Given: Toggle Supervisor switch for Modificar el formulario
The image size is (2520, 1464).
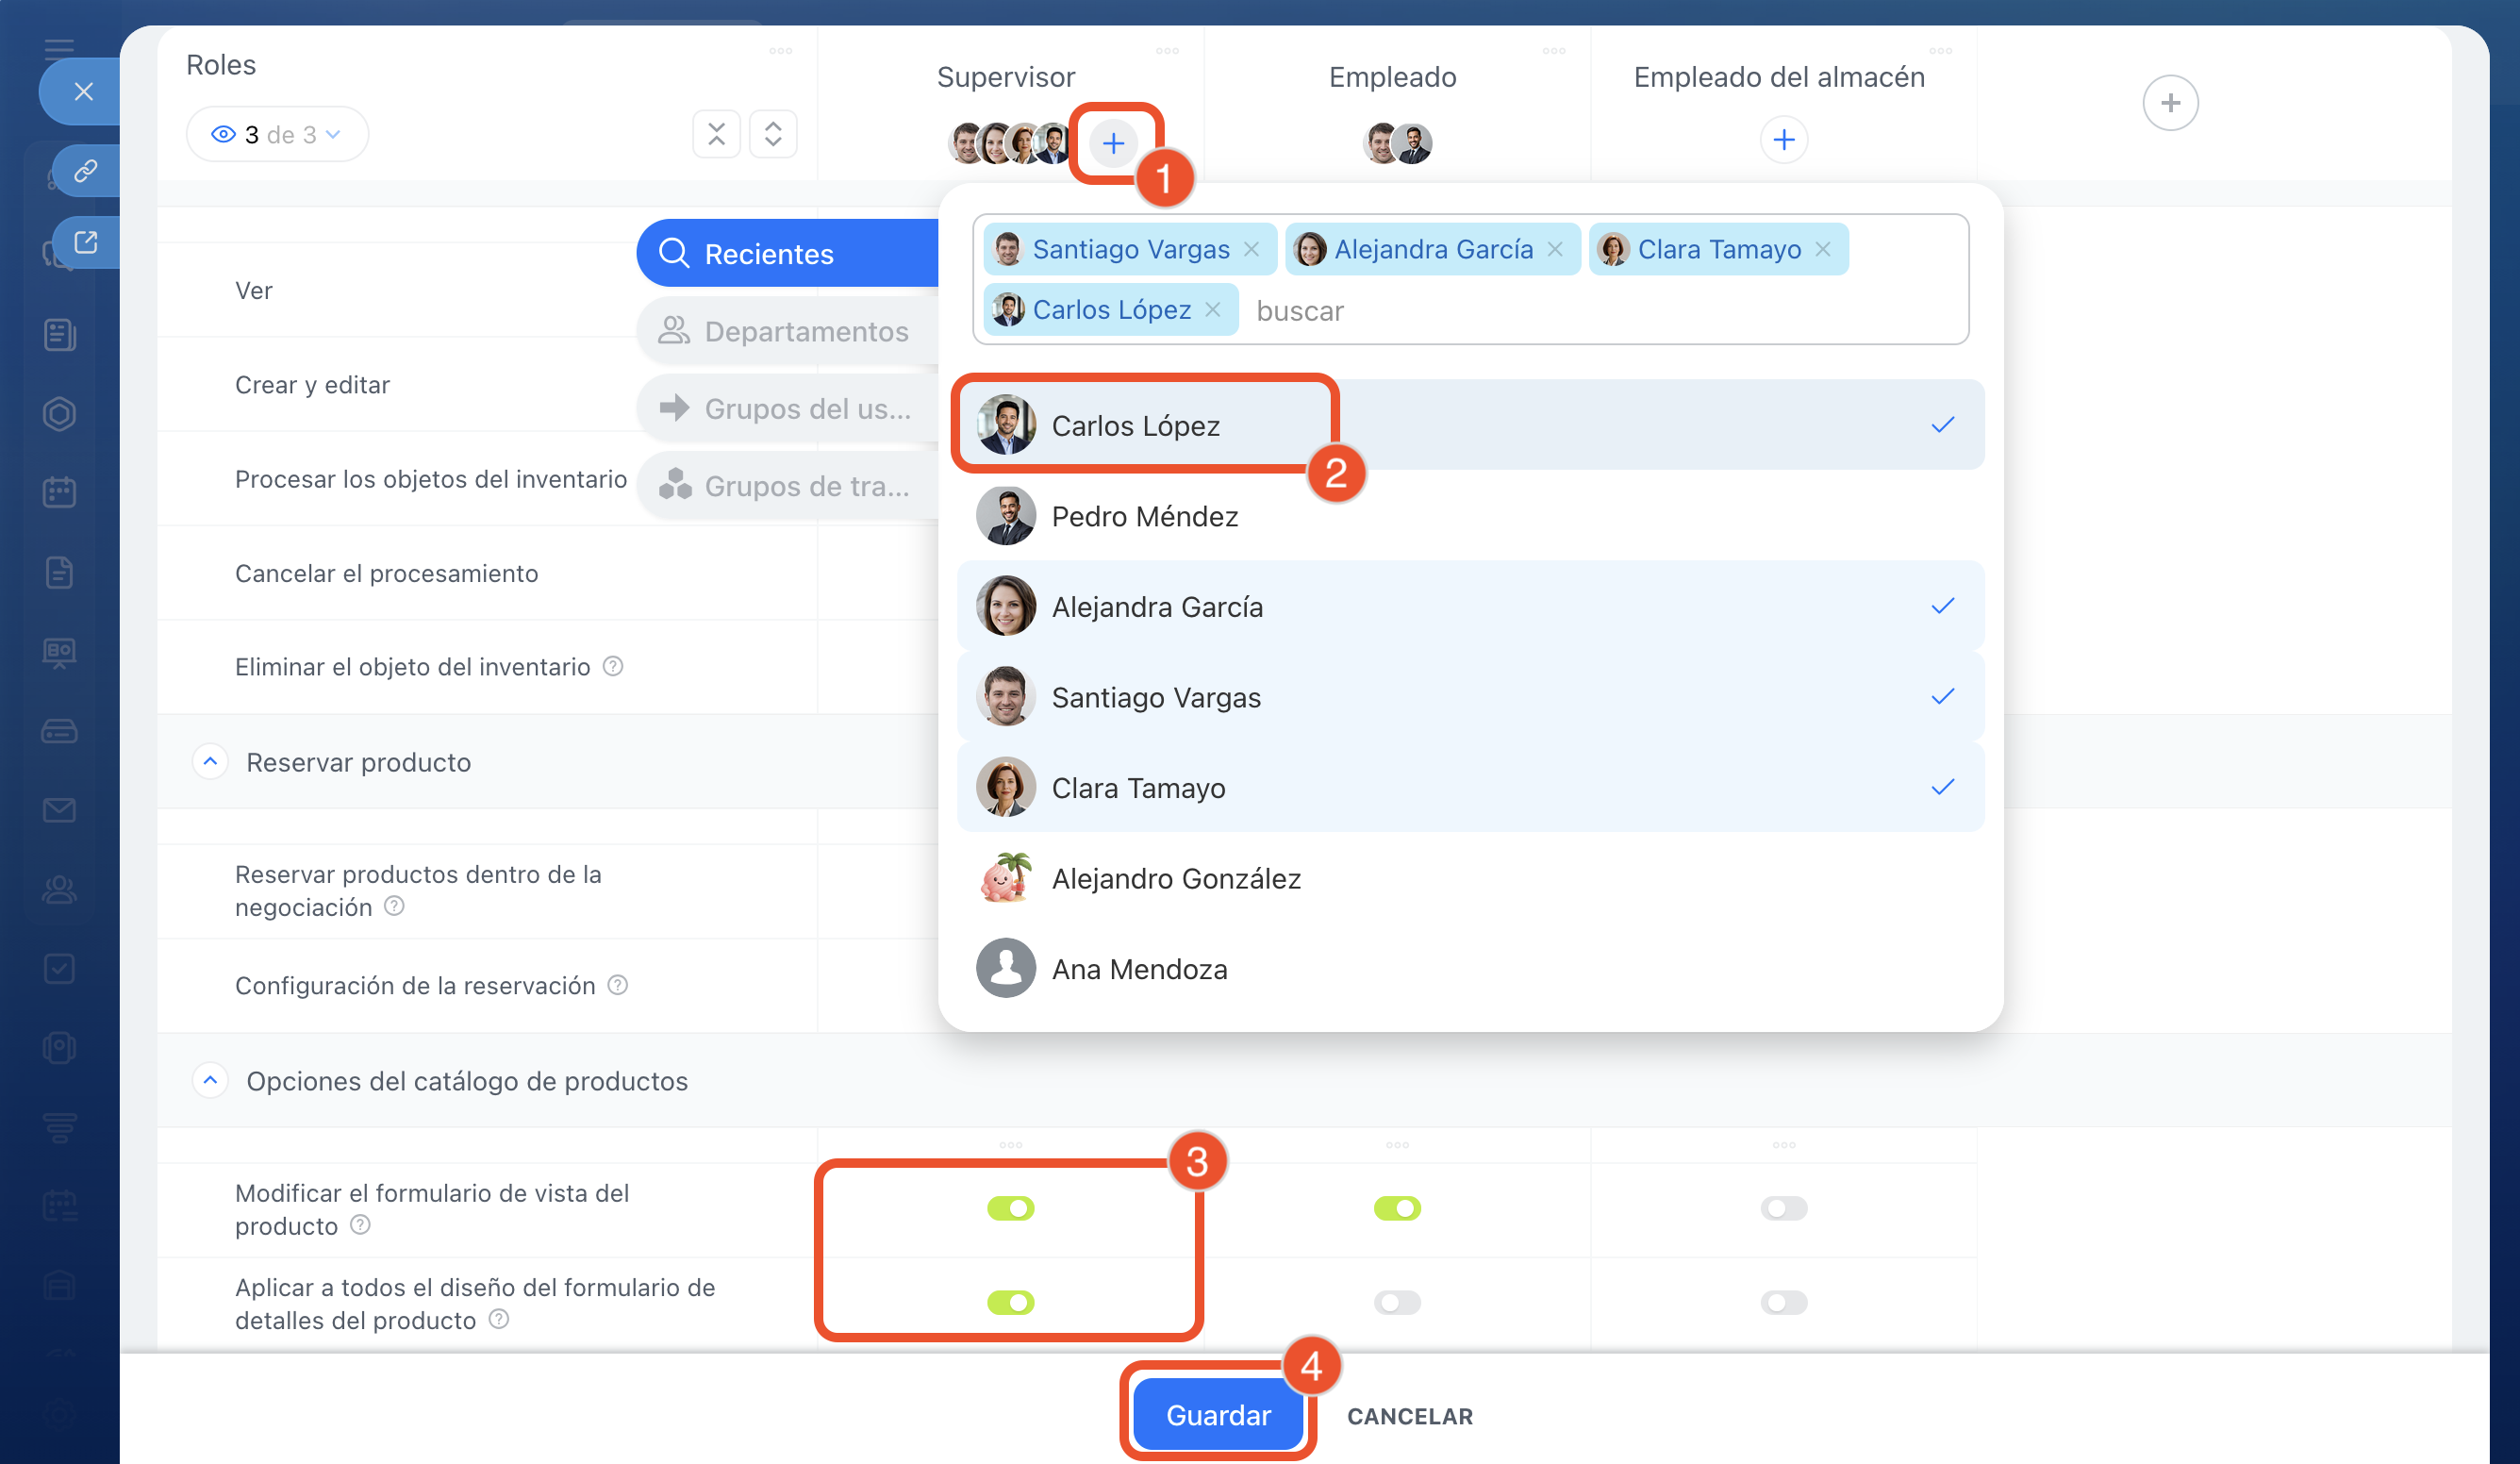Looking at the screenshot, I should click(1010, 1208).
